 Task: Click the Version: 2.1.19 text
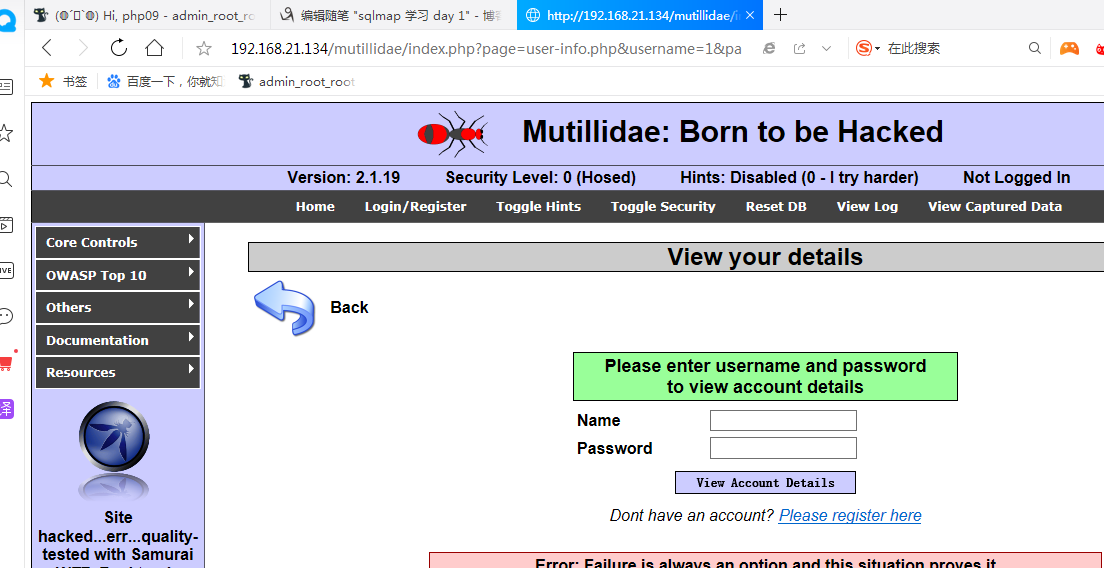click(344, 178)
